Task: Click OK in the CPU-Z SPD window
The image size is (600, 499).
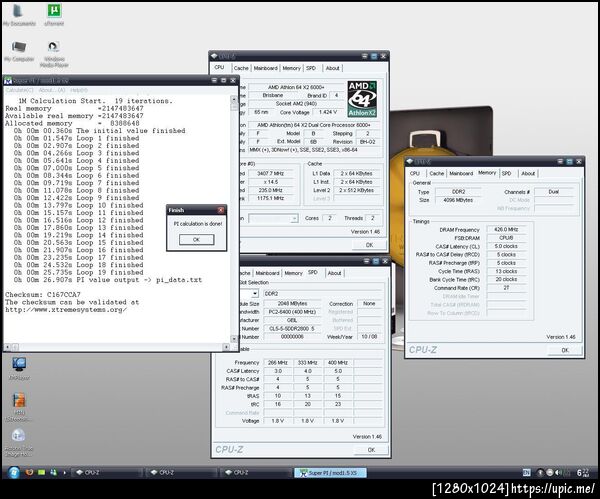Action: coord(371,450)
